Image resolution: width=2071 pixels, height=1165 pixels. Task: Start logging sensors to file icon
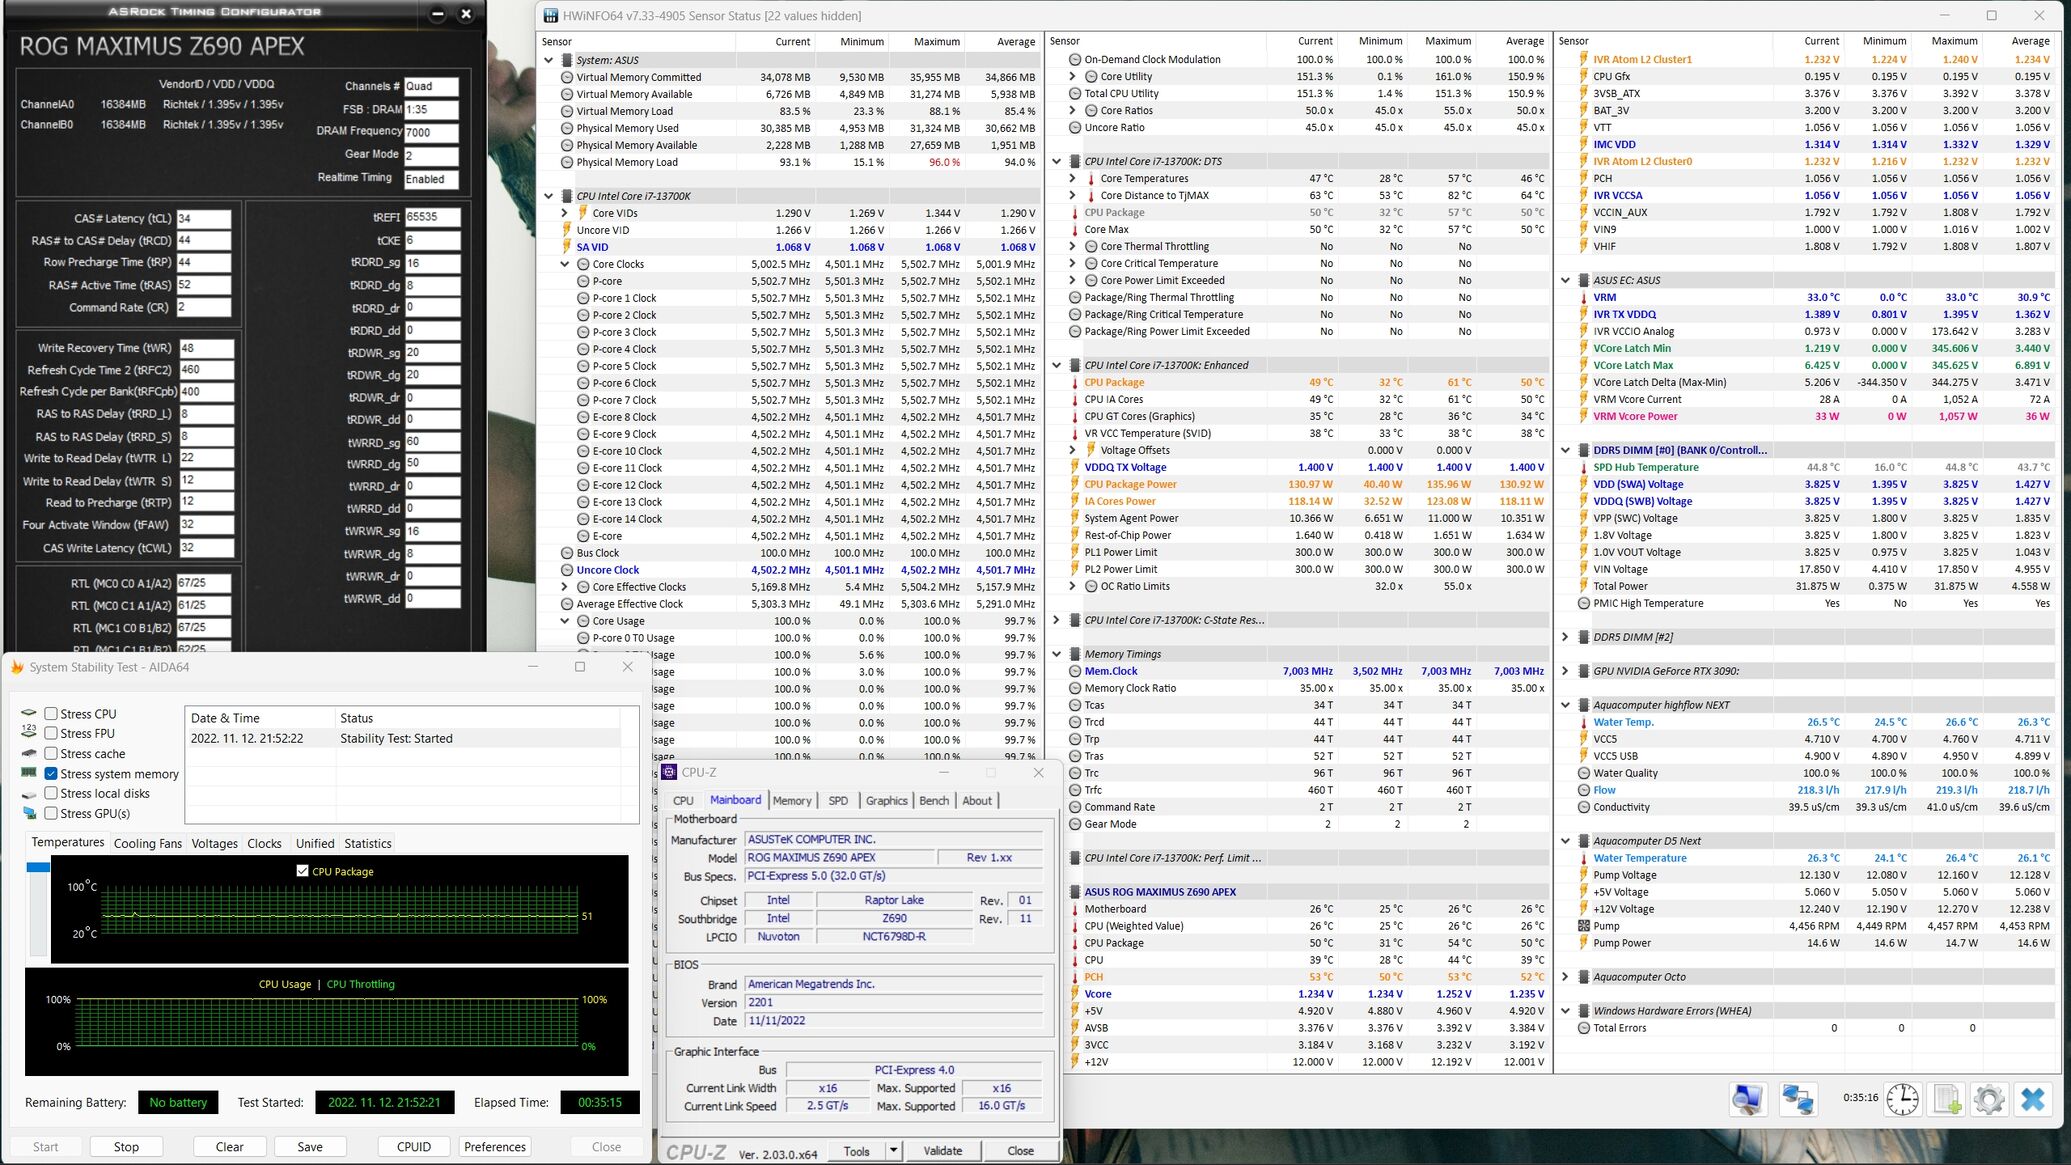pyautogui.click(x=1946, y=1099)
